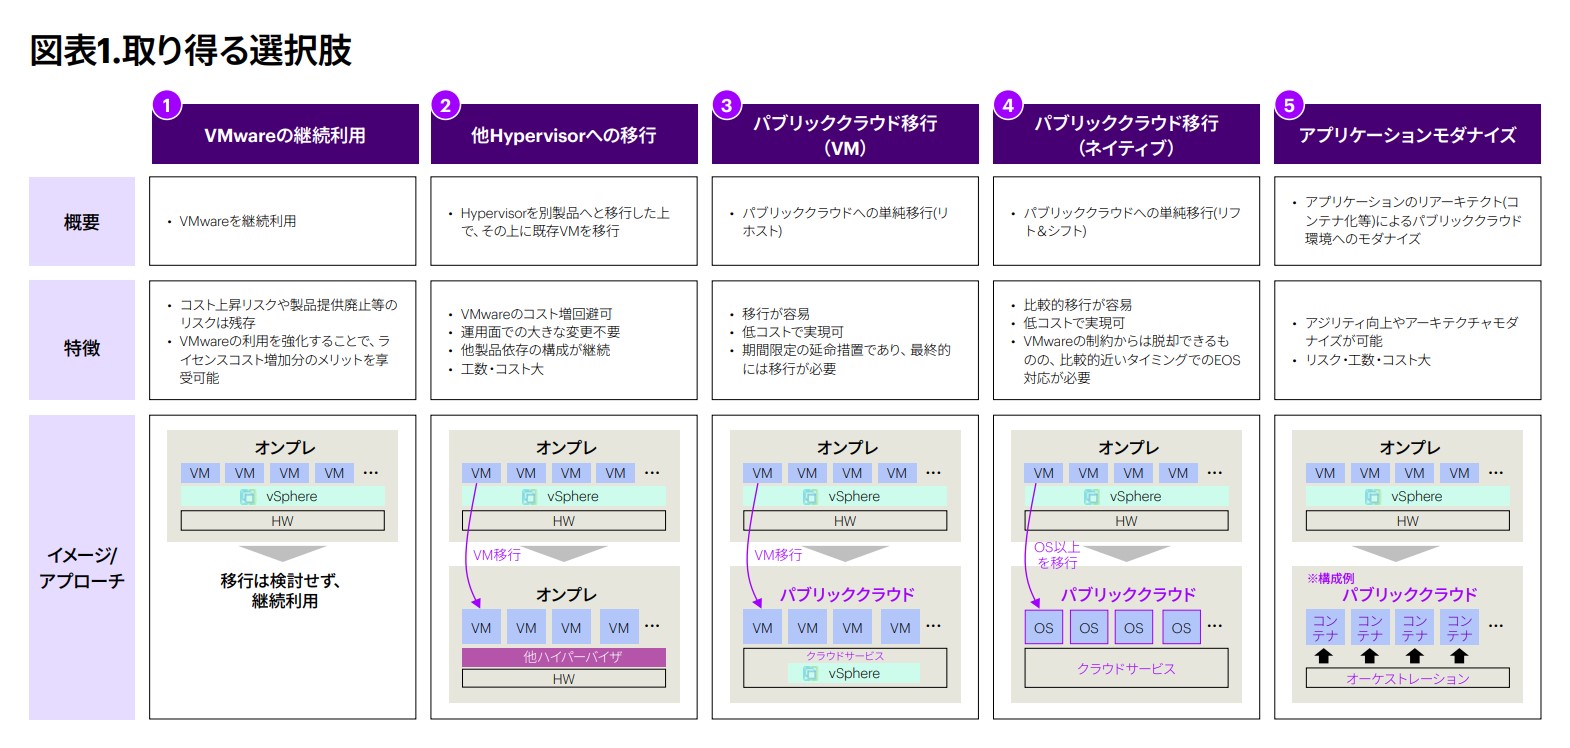Select the VMwareの継続利用 header
The height and width of the screenshot is (748, 1570).
pos(285,135)
